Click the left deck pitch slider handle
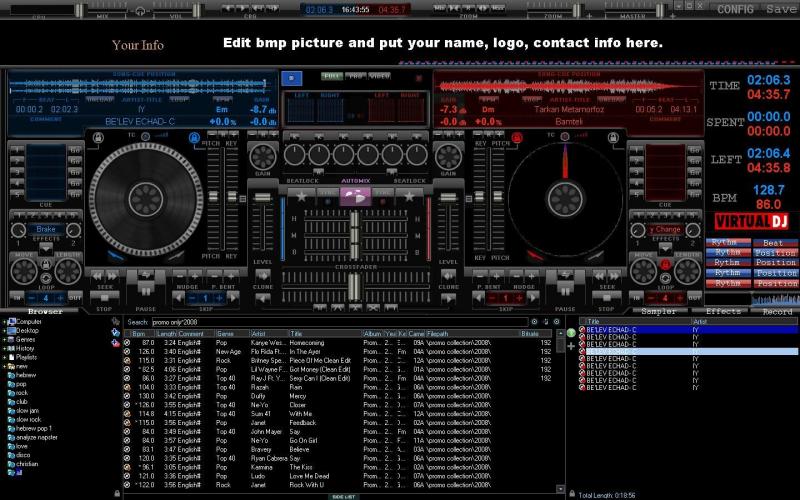Viewport: 800px width, 500px height. click(213, 196)
